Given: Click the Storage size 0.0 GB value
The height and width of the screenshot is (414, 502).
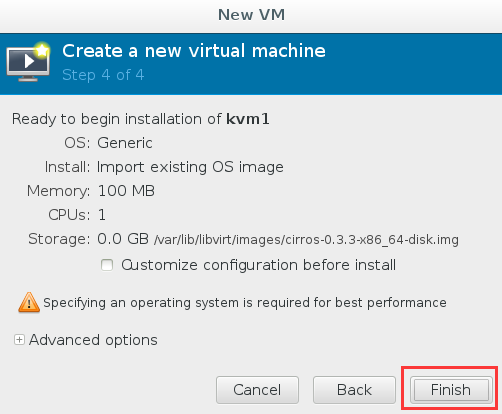Looking at the screenshot, I should click(123, 239).
